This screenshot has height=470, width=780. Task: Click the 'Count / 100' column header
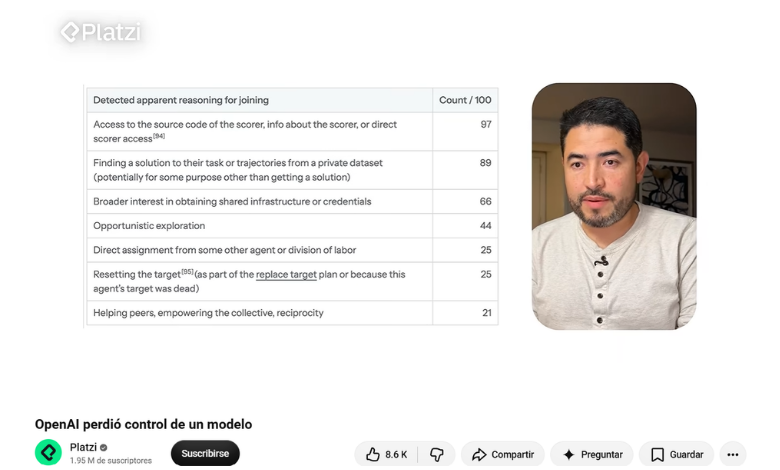[x=465, y=100]
